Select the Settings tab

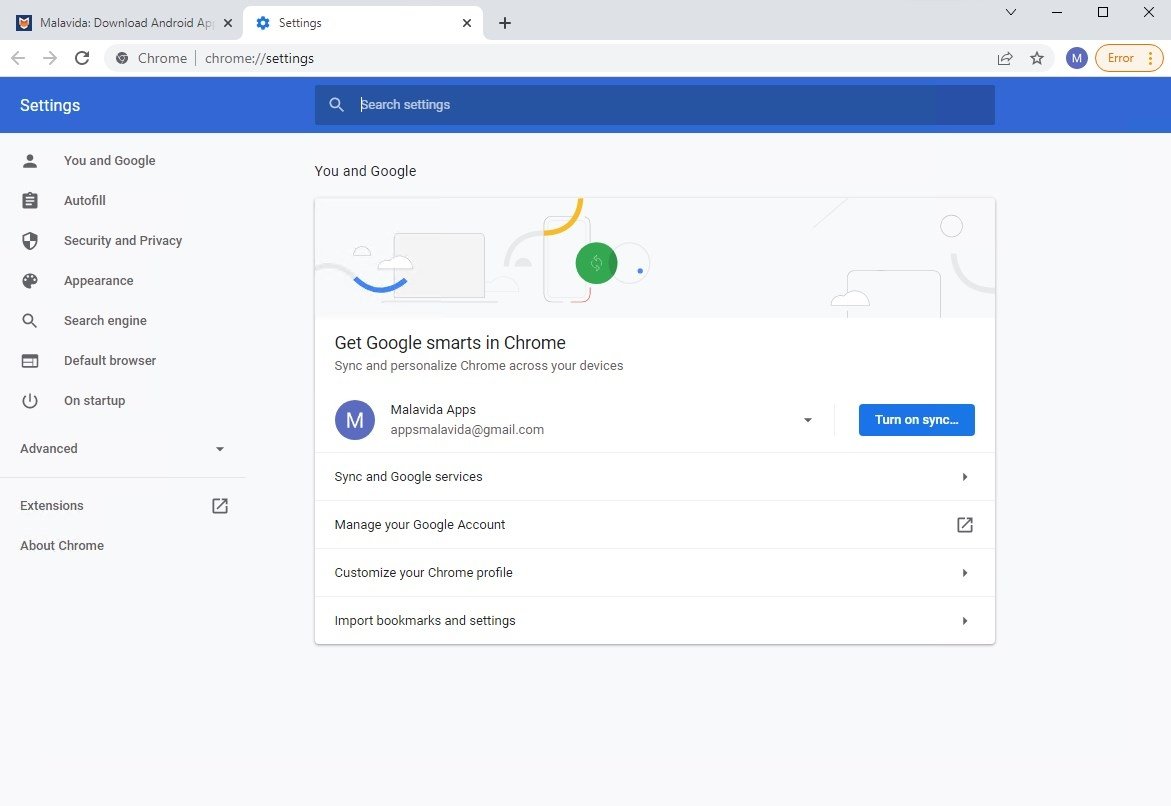click(x=364, y=23)
